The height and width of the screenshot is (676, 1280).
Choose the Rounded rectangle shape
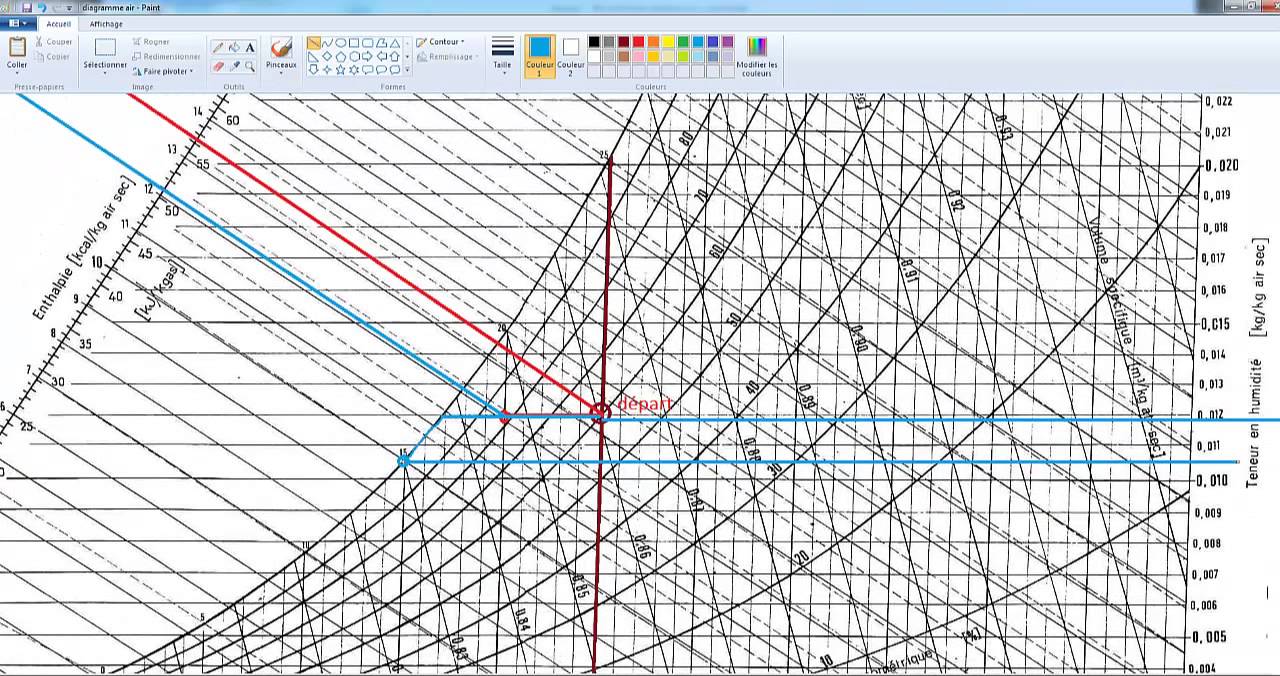click(367, 43)
